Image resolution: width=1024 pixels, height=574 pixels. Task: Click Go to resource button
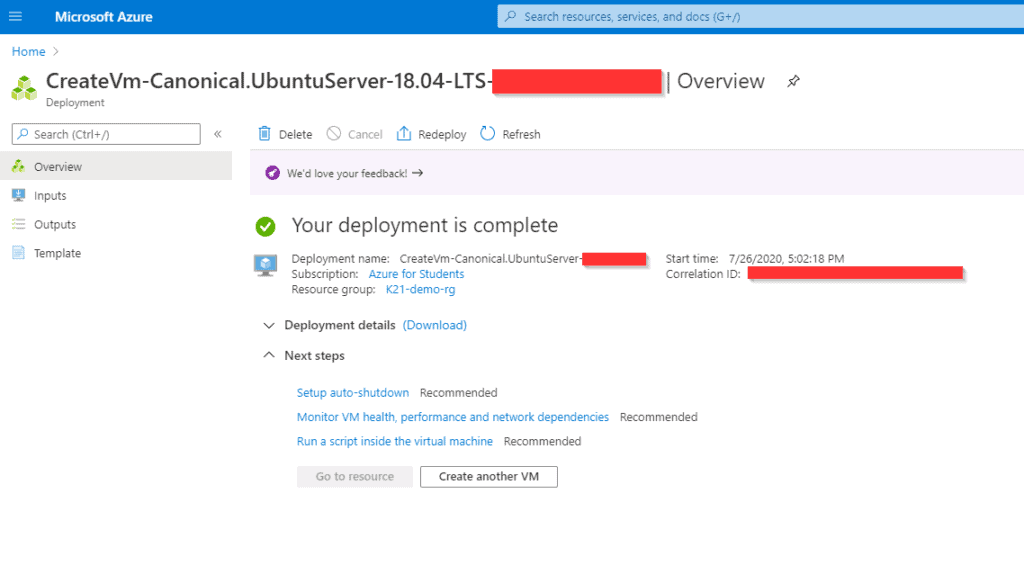355,477
